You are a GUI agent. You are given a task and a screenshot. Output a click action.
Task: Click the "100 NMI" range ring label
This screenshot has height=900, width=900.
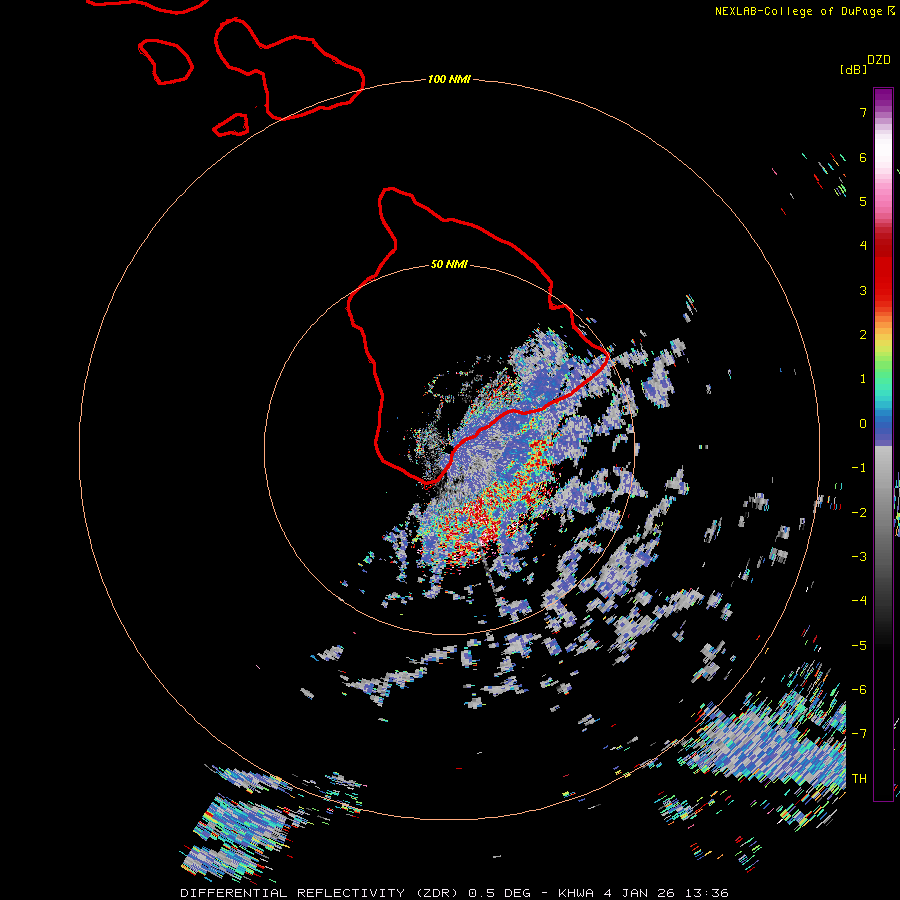click(x=449, y=79)
